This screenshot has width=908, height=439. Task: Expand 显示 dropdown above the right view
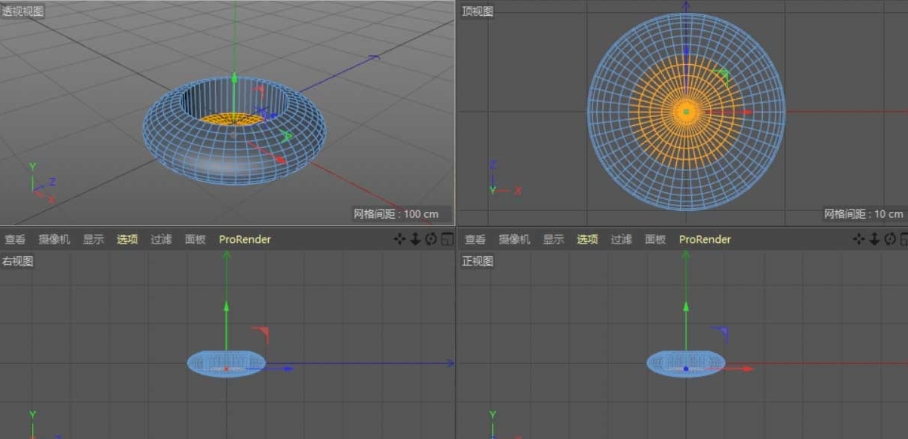(93, 240)
